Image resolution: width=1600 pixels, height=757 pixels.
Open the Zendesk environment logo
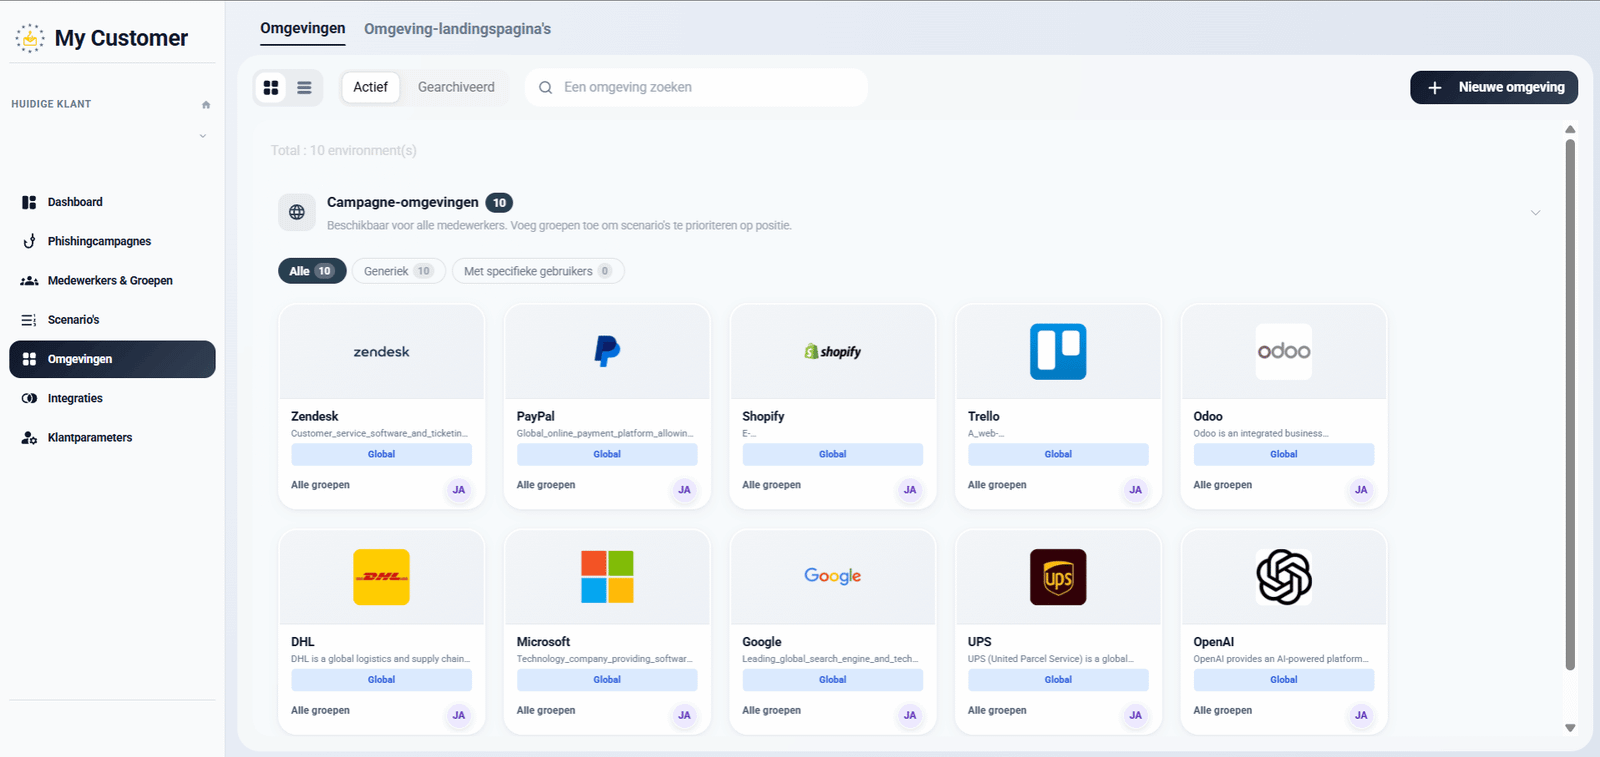381,352
